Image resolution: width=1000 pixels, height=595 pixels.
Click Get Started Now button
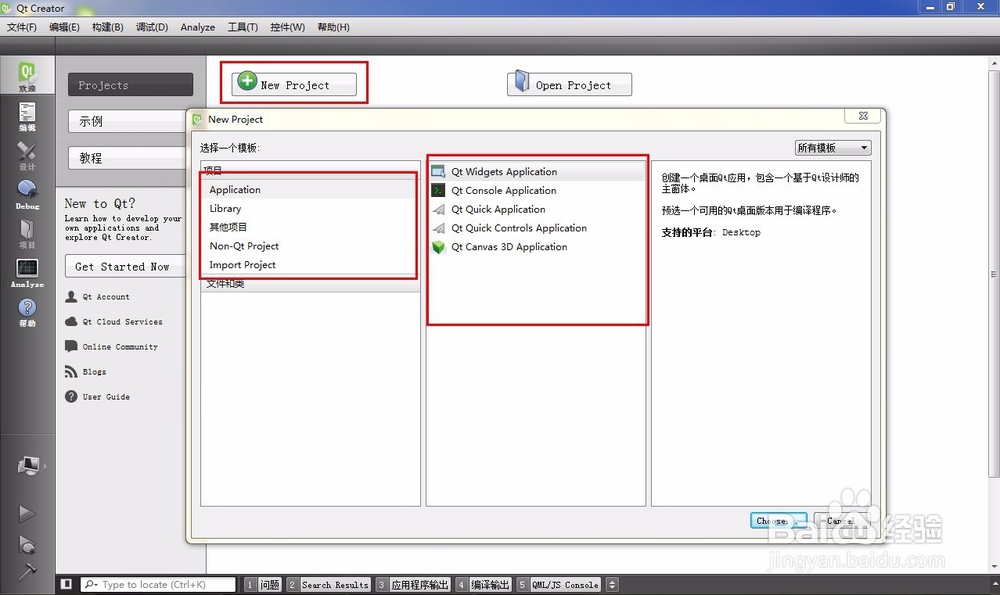pos(125,267)
